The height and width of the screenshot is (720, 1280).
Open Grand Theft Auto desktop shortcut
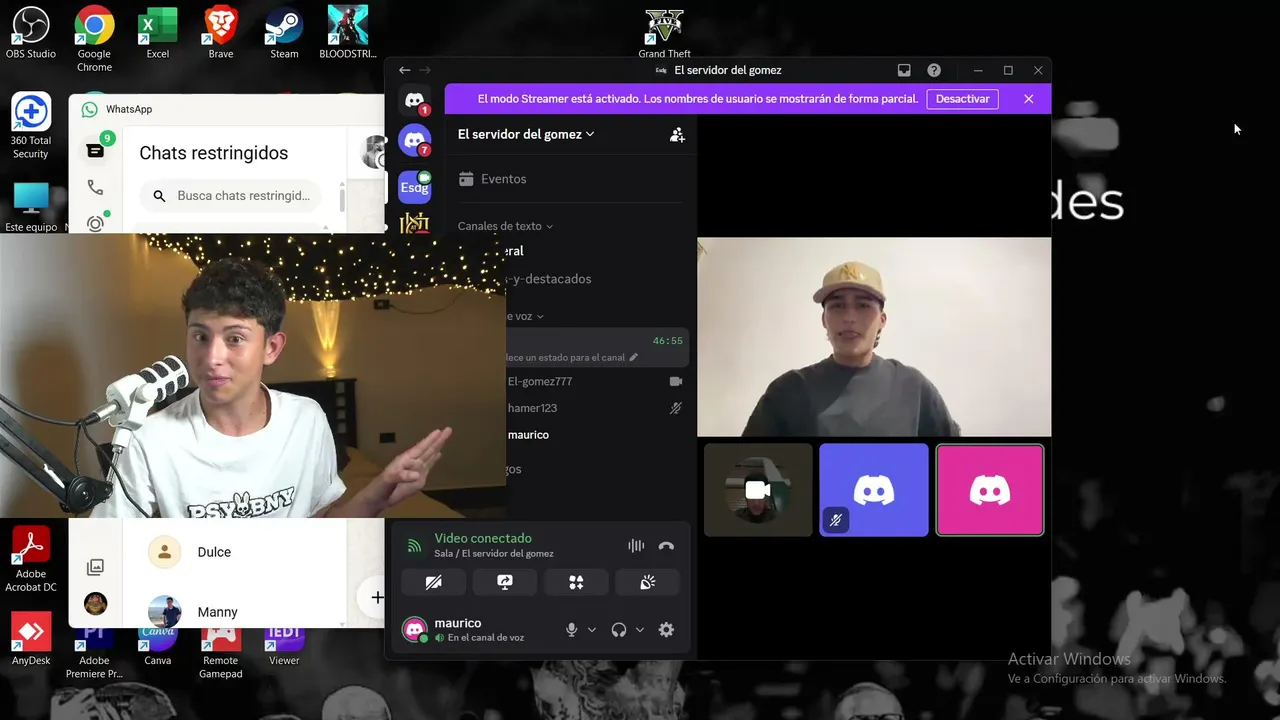coord(664,34)
